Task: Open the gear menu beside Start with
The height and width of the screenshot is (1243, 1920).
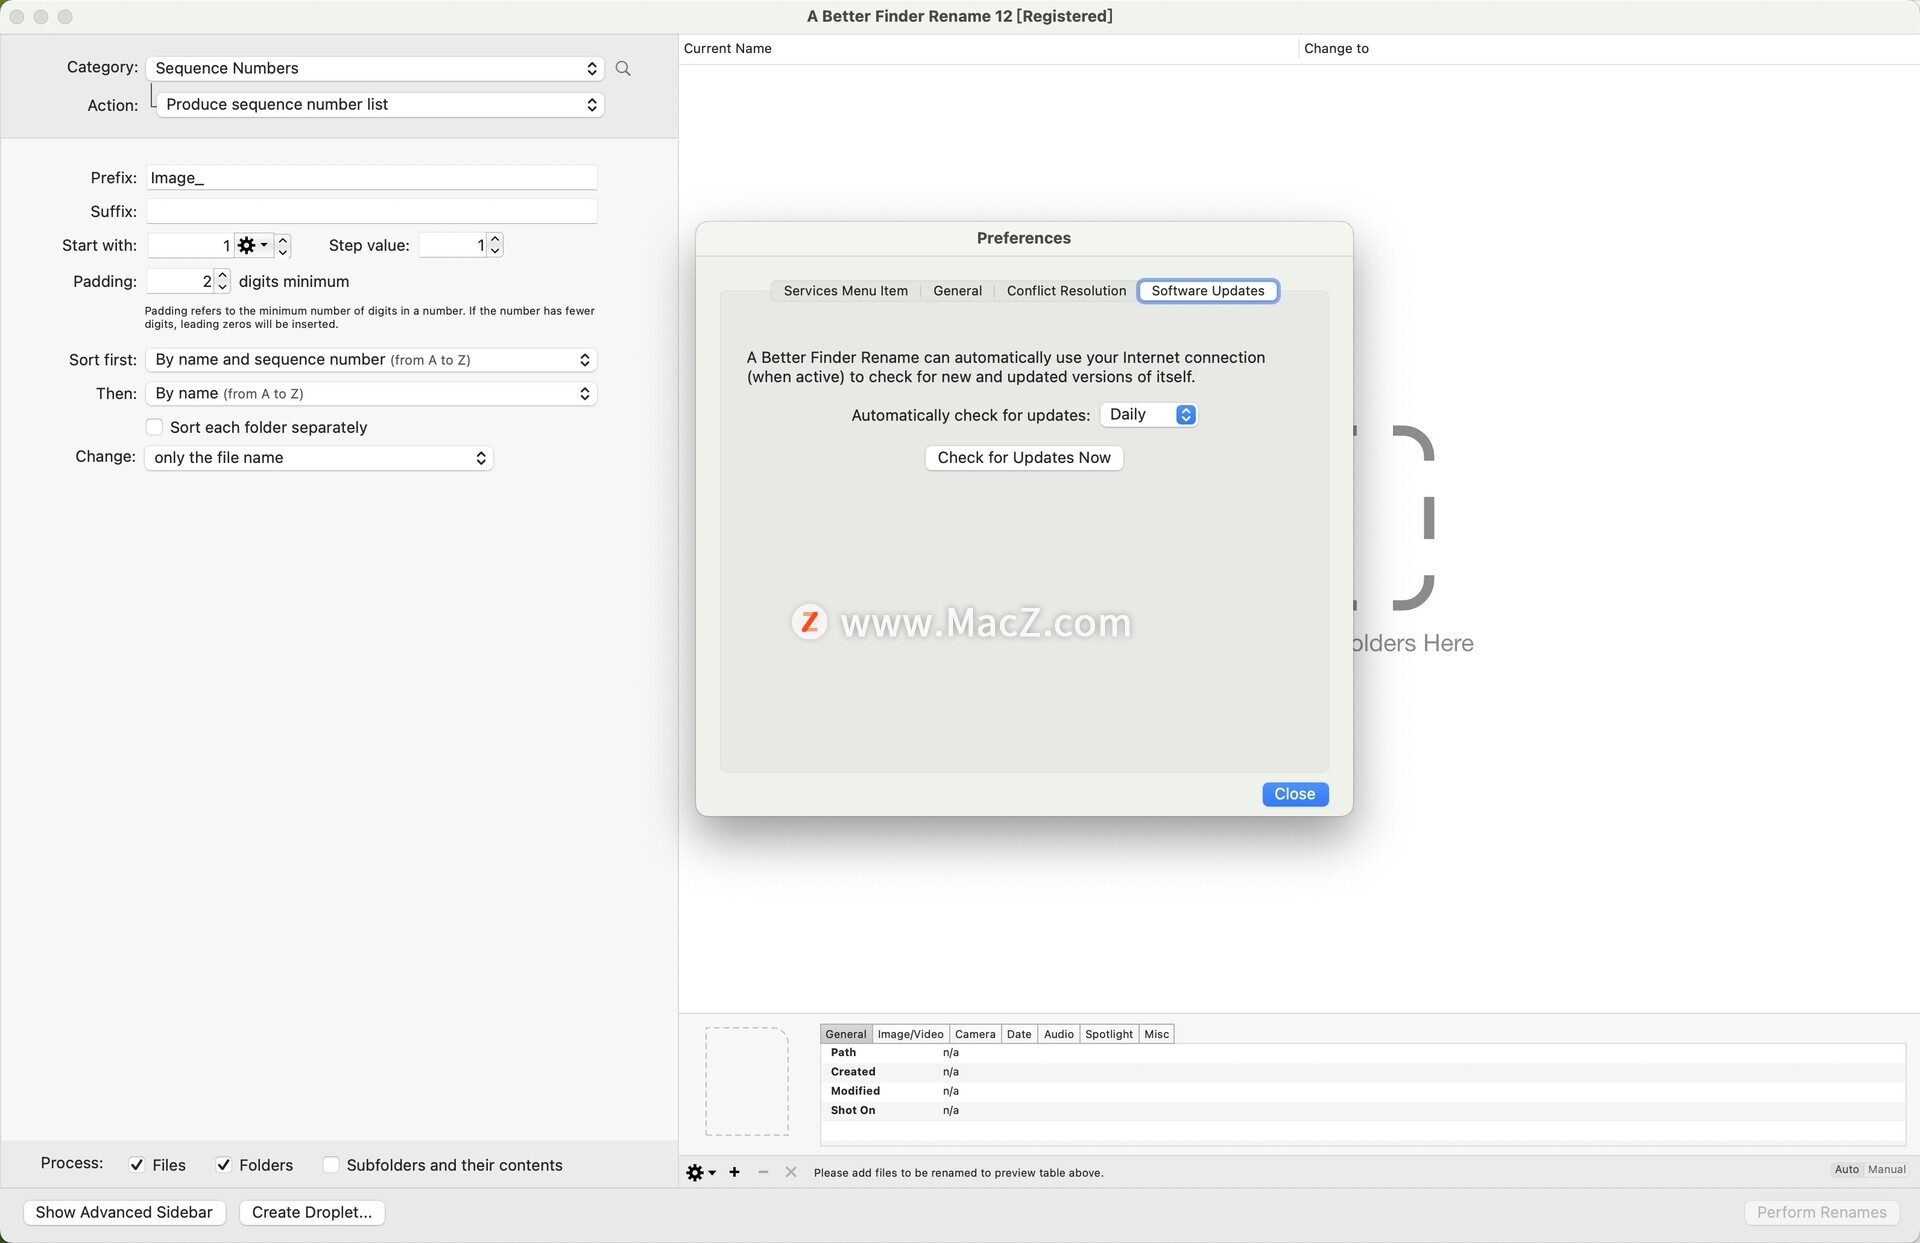Action: (252, 245)
